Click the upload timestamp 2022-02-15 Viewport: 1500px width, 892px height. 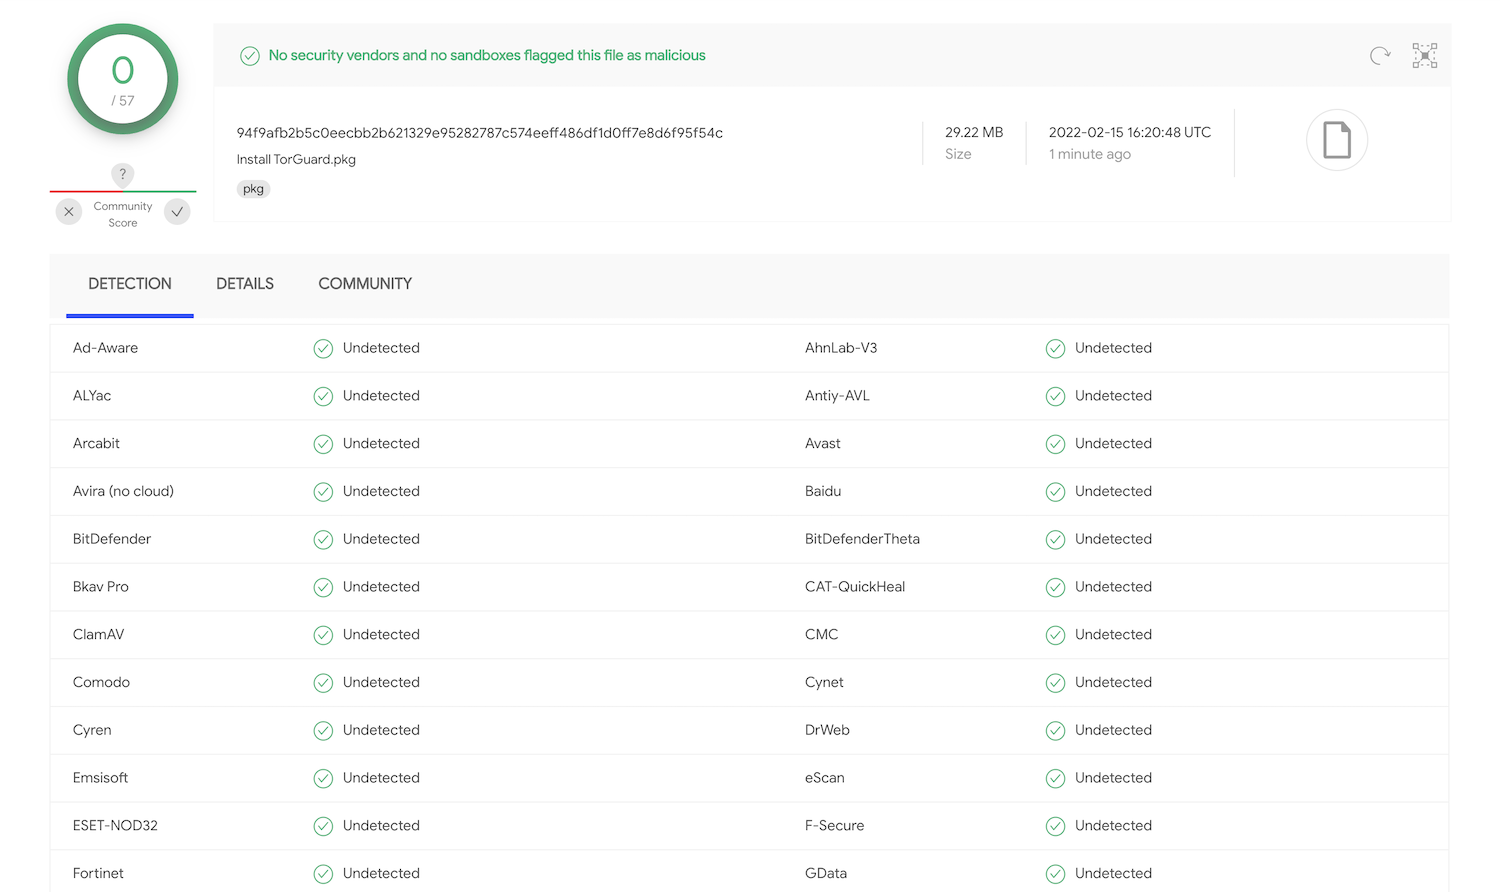pos(1129,132)
